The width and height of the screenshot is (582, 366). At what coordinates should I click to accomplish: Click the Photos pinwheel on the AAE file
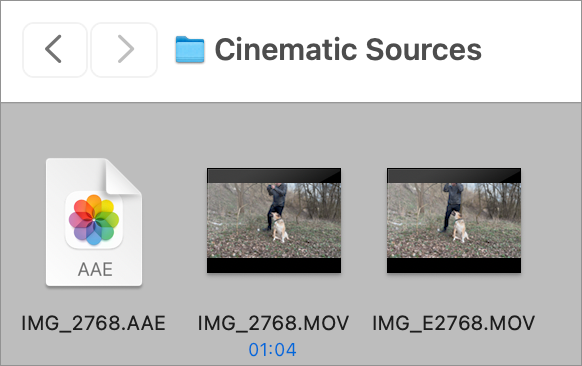[94, 220]
